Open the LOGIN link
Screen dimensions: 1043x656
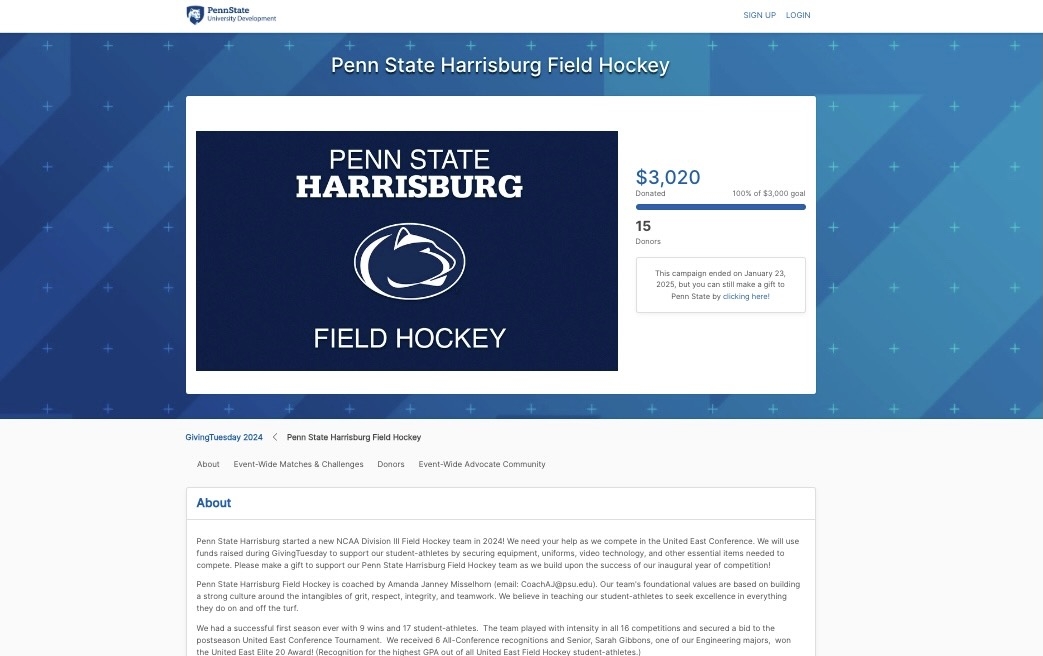(x=798, y=15)
